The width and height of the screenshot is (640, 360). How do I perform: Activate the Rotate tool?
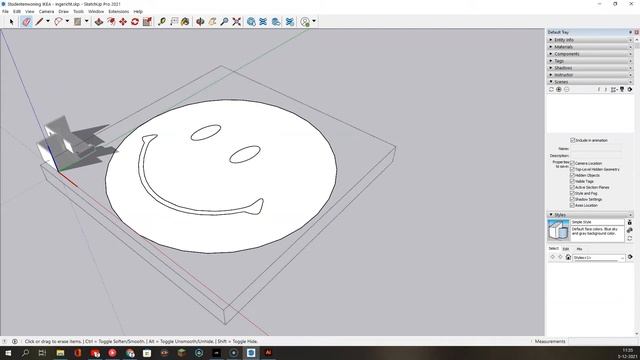135,22
